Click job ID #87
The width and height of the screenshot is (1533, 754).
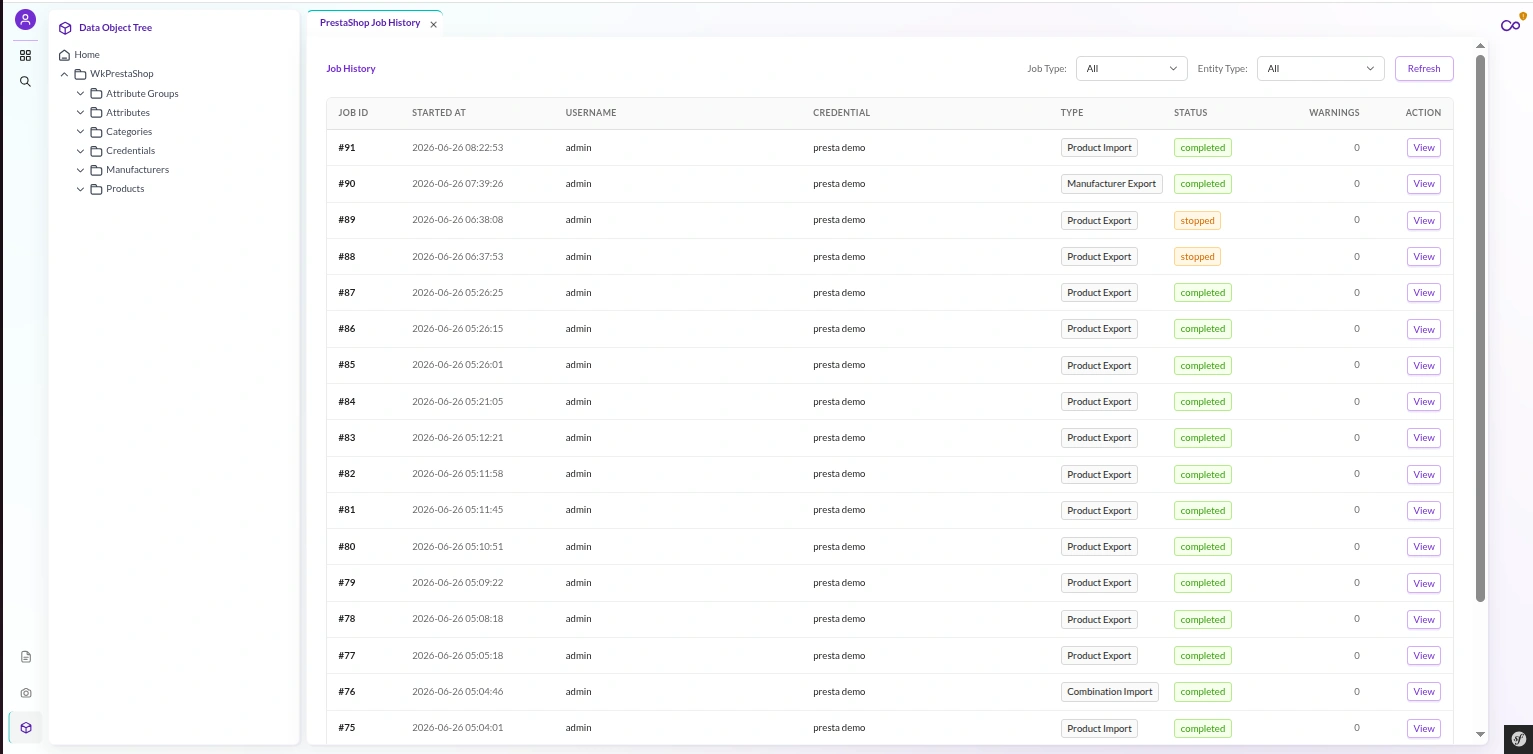coord(347,293)
